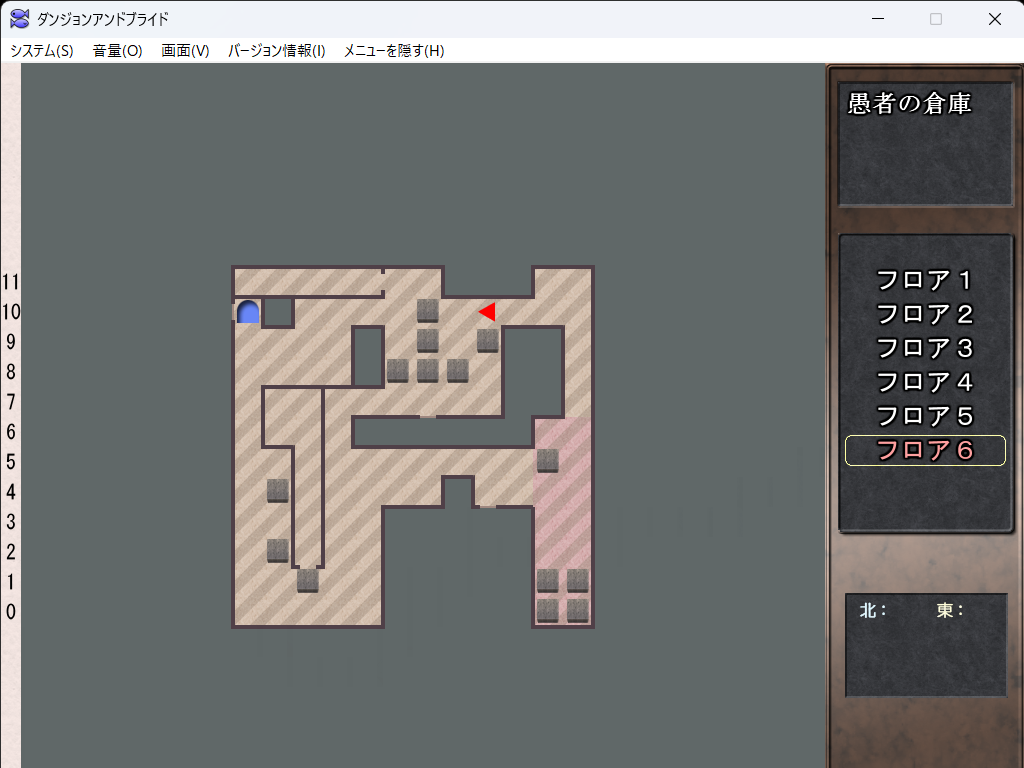Click the lone stone block at row 5
1024x768 pixels.
547,460
